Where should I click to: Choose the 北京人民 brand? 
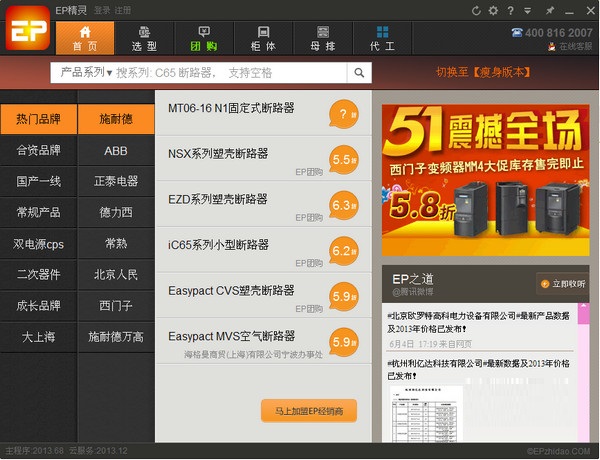(116, 274)
